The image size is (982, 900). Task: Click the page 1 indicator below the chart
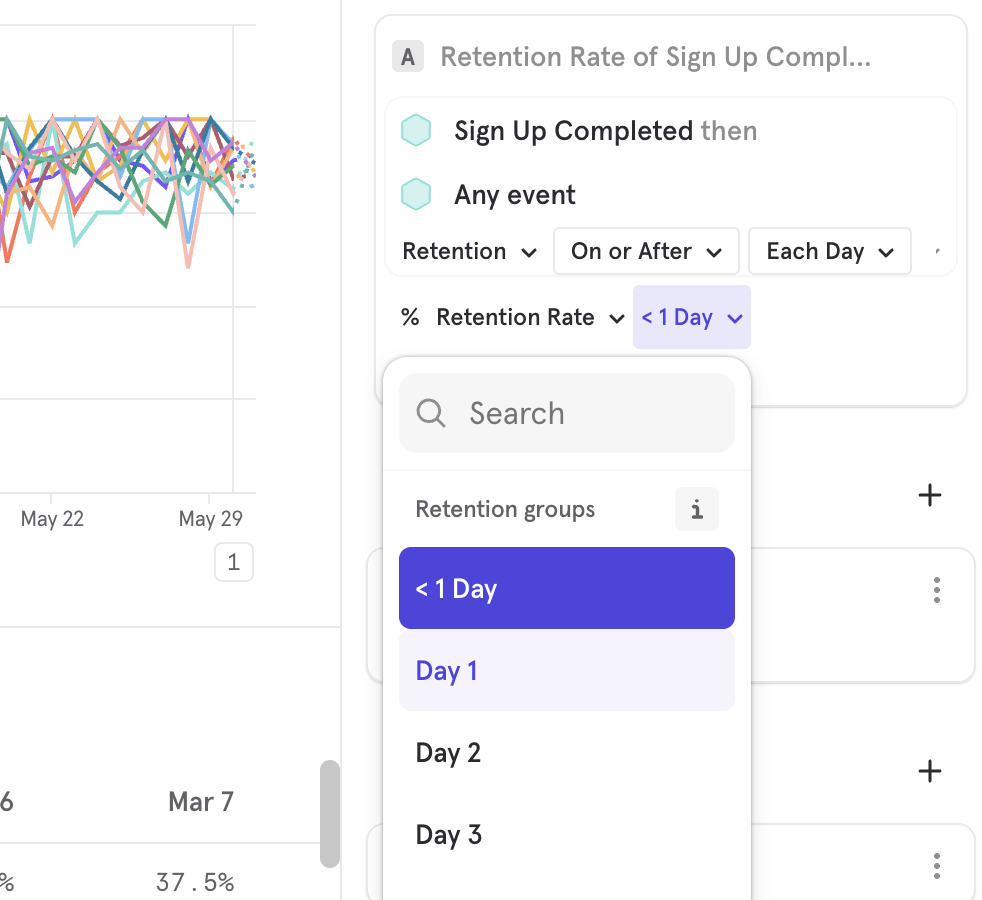click(233, 562)
